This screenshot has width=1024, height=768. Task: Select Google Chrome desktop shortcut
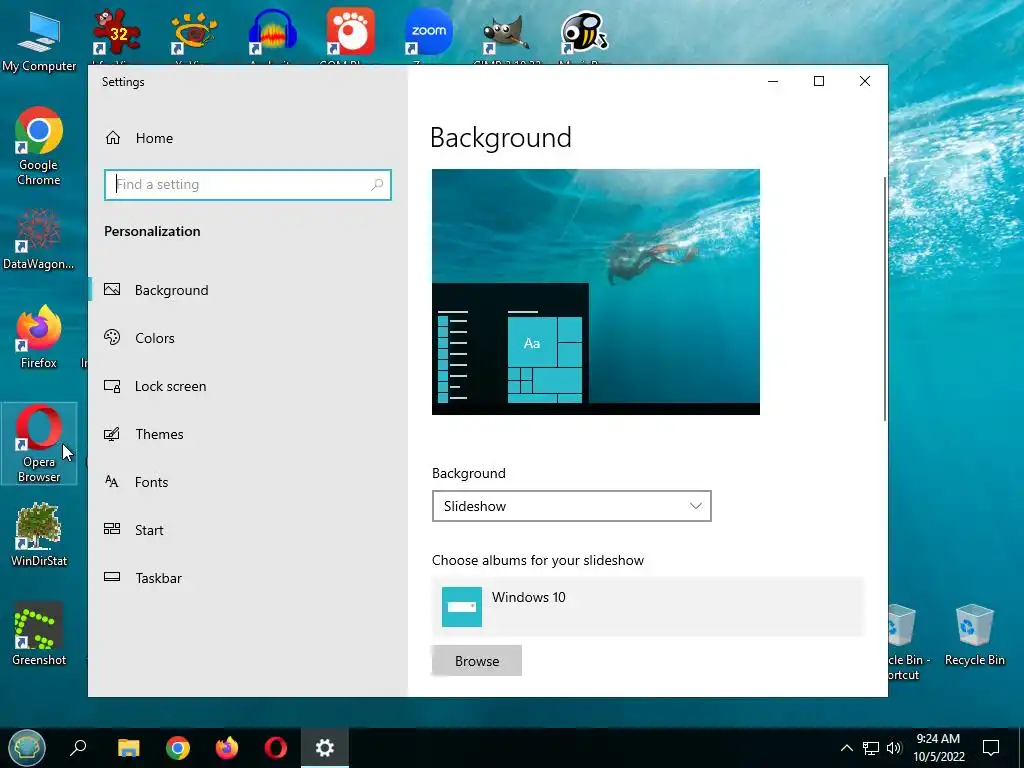[x=39, y=146]
